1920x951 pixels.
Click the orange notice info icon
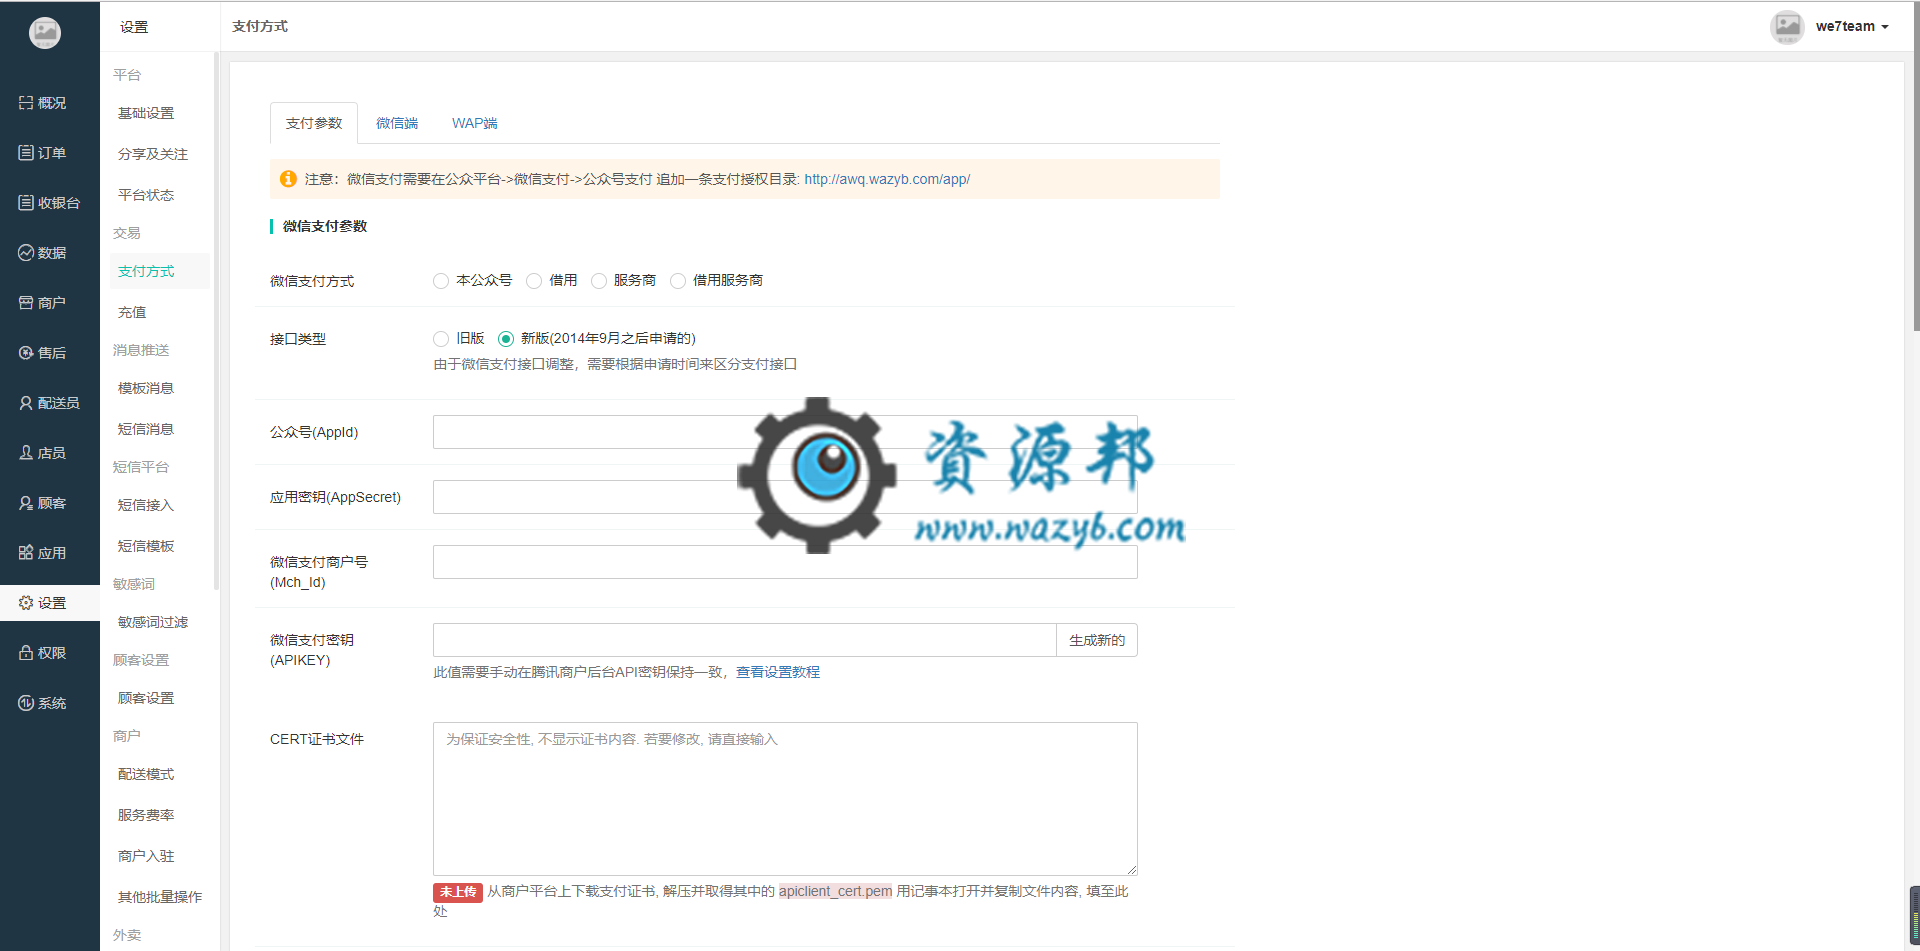pos(288,179)
